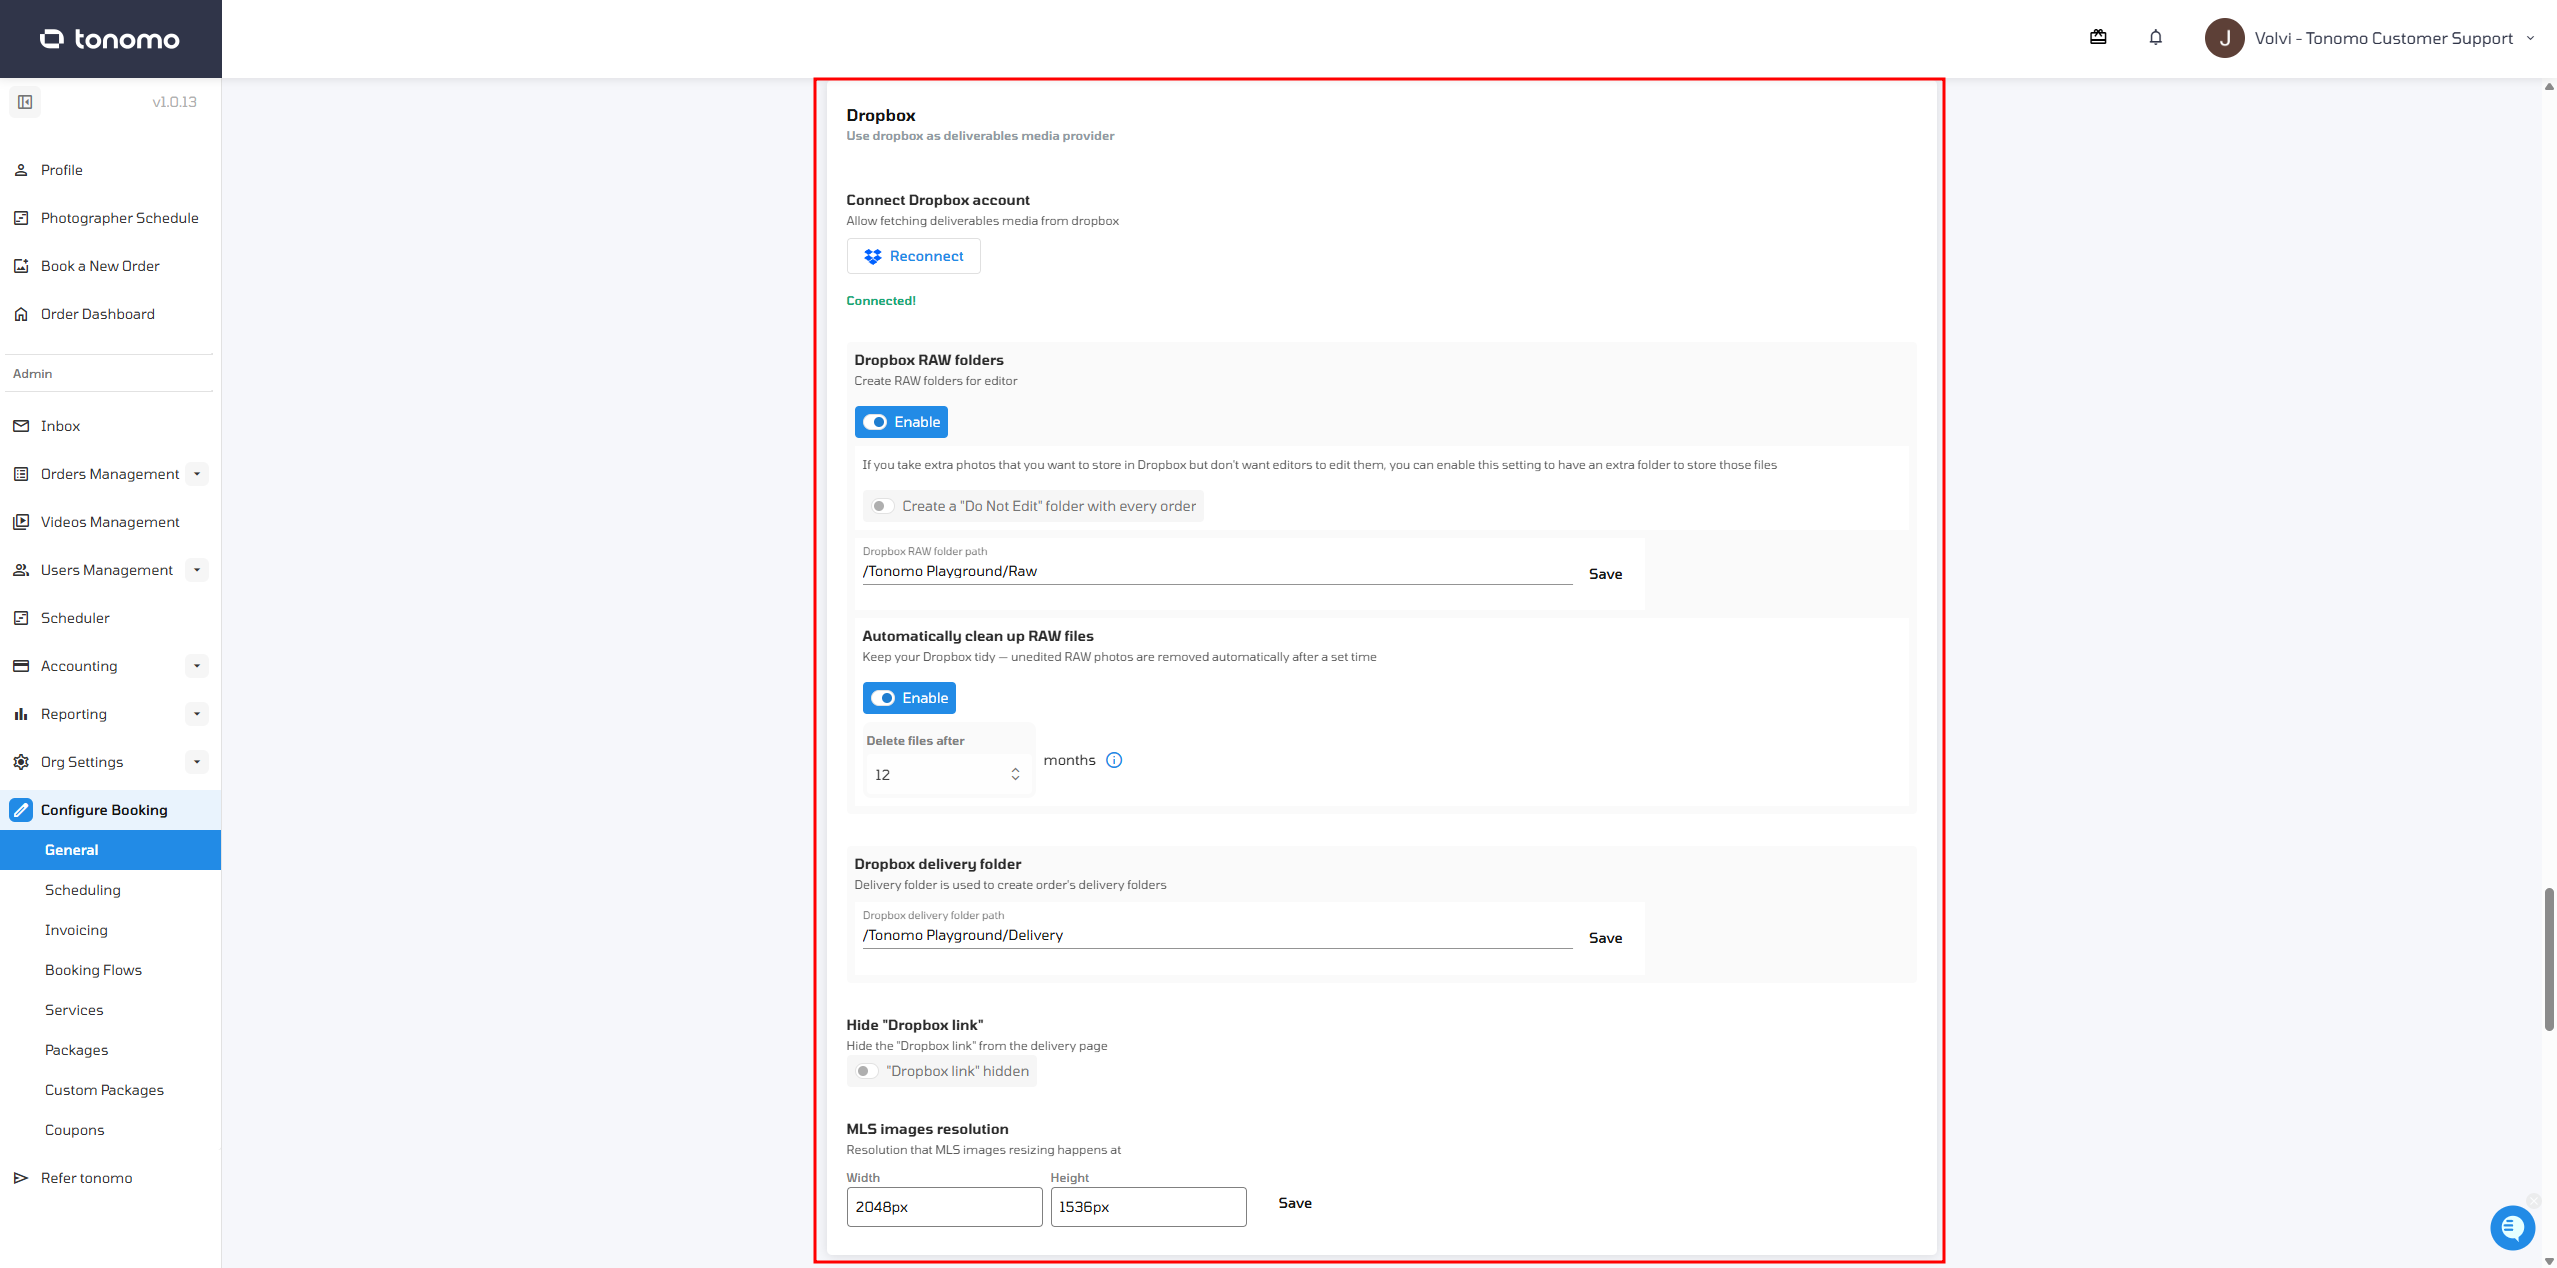Expand the Orders Management submenu arrow
Screen dimensions: 2557x1268
click(x=197, y=474)
